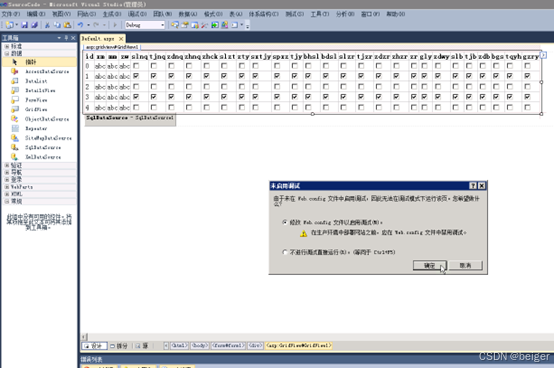Click the Cut scissors icon
Image resolution: width=554 pixels, height=368 pixels.
click(47, 25)
